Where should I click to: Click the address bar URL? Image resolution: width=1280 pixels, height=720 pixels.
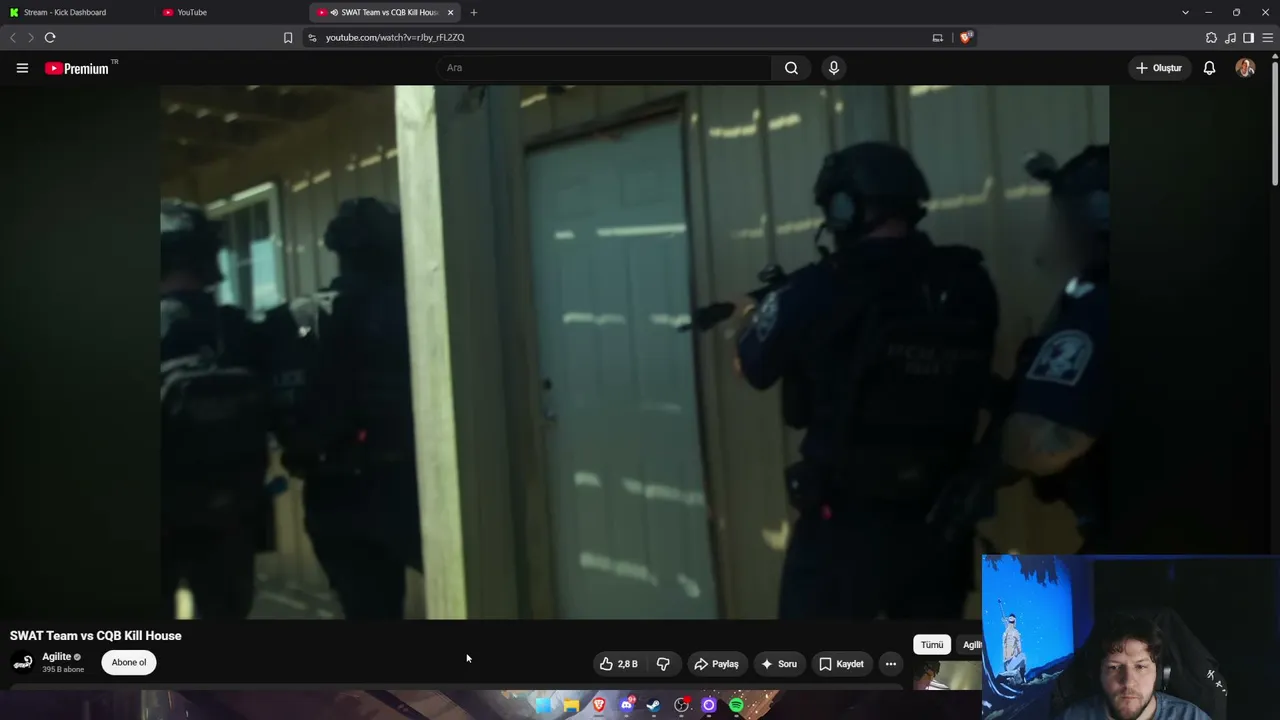(395, 38)
